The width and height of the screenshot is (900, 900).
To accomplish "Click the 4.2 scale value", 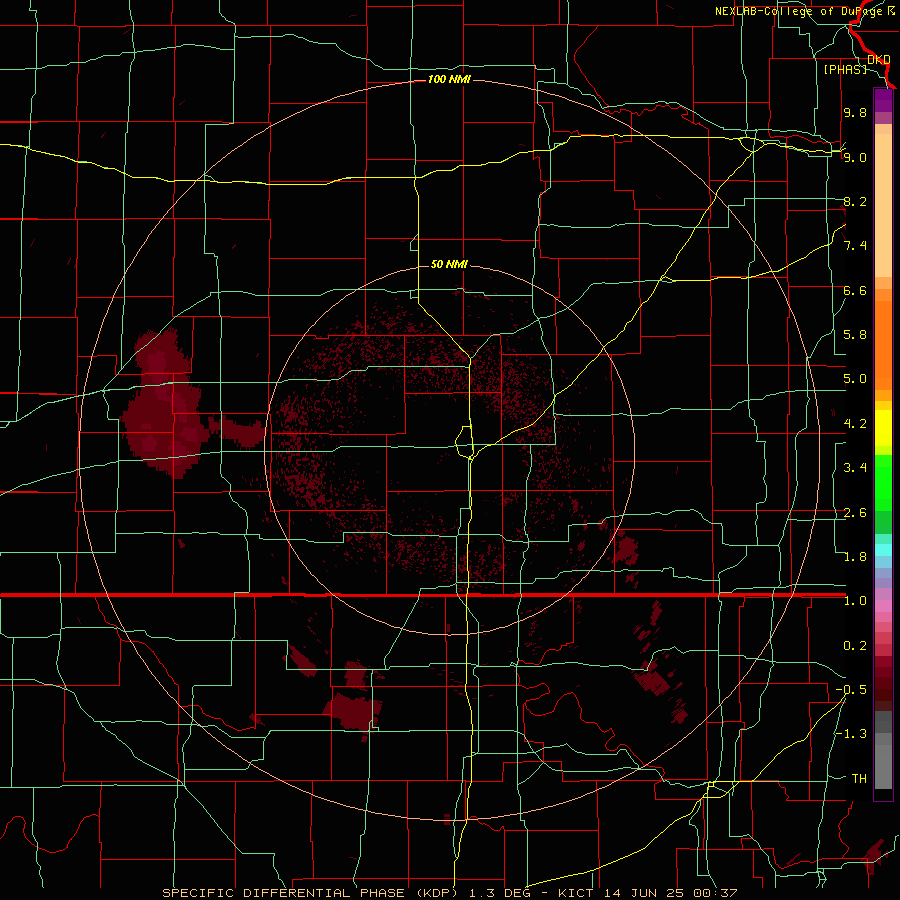I will point(855,424).
